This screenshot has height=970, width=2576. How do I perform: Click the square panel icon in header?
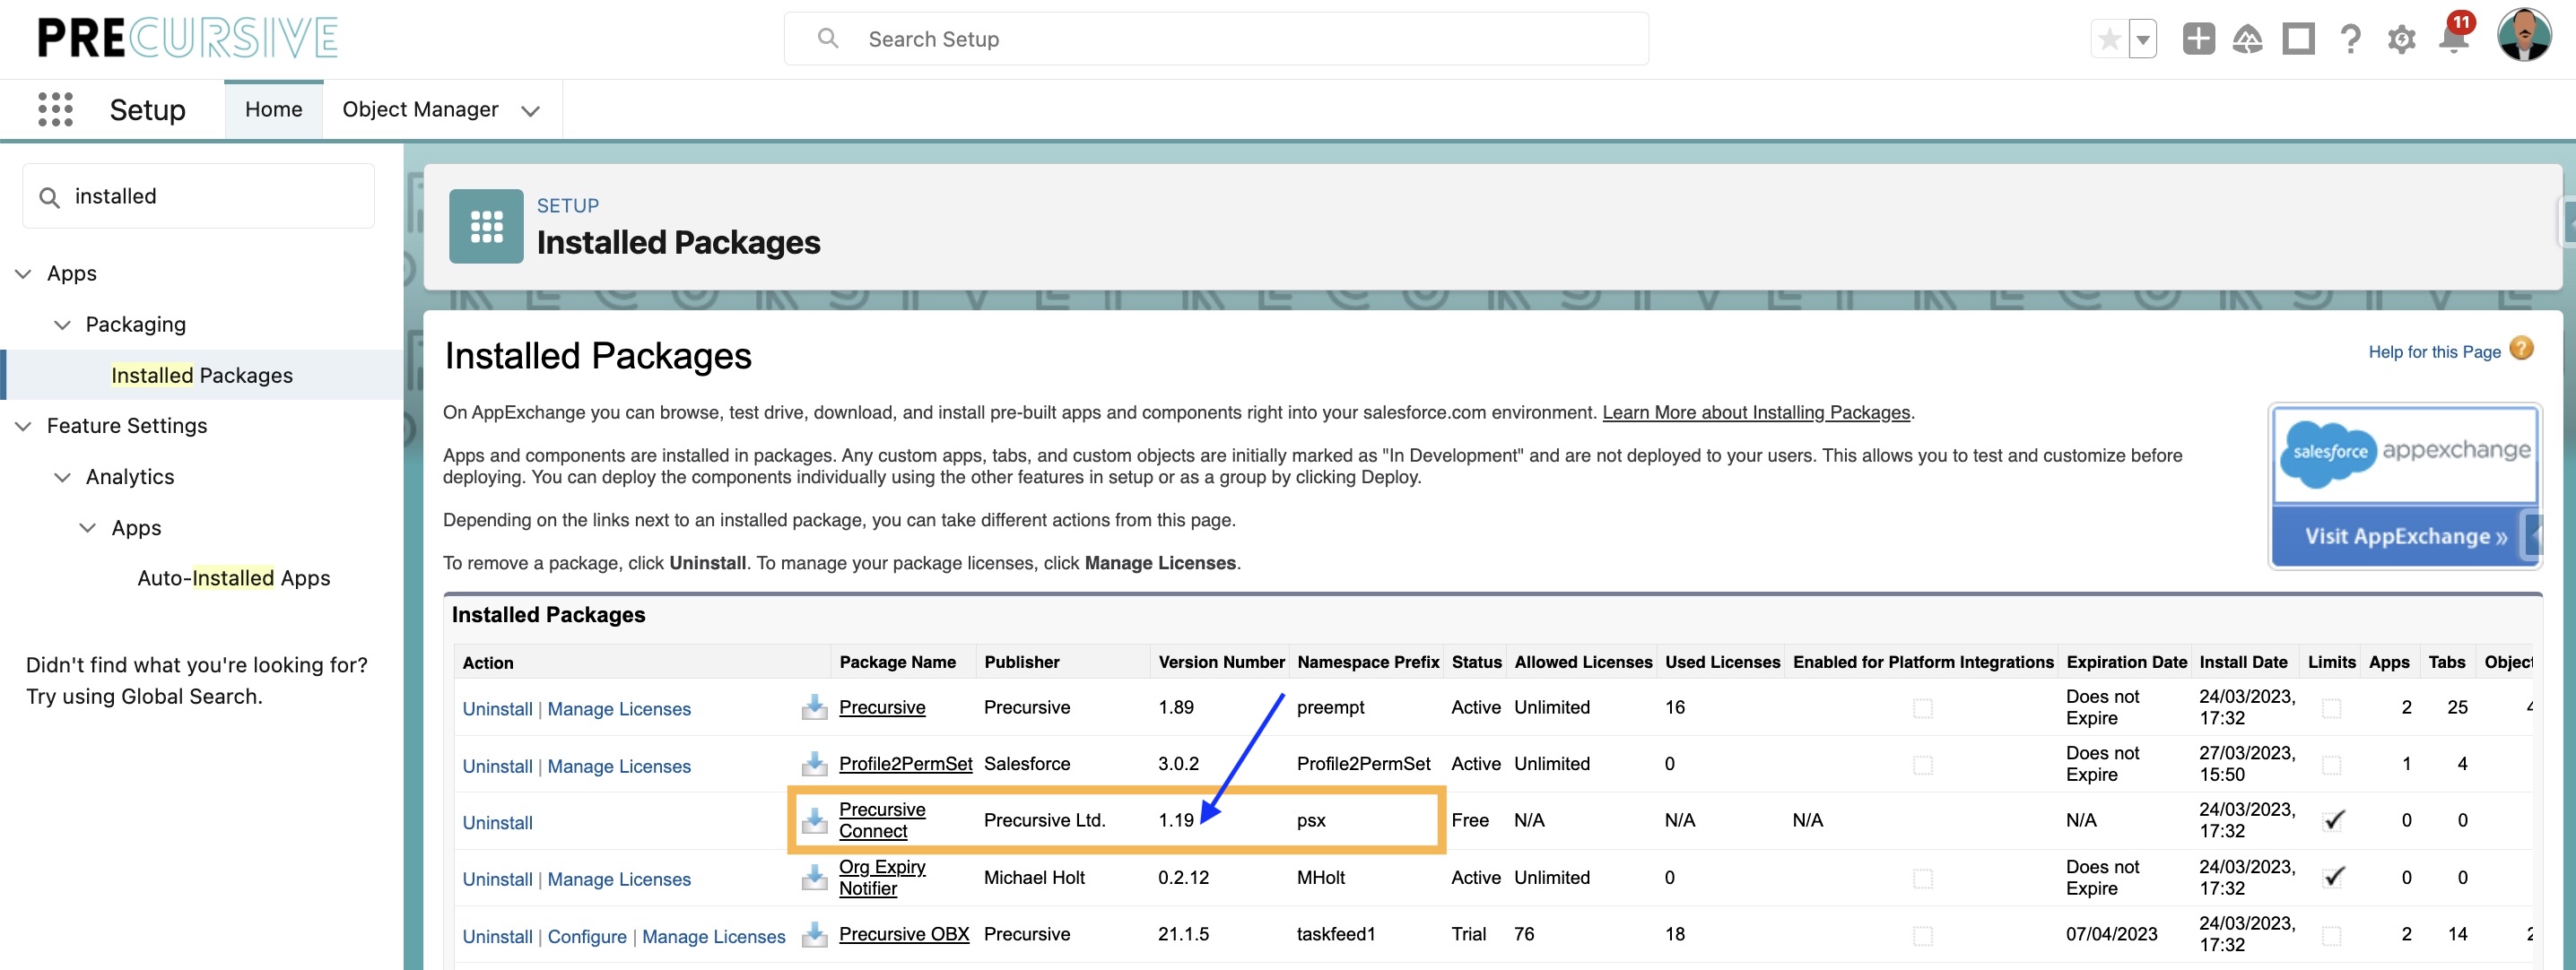tap(2298, 39)
